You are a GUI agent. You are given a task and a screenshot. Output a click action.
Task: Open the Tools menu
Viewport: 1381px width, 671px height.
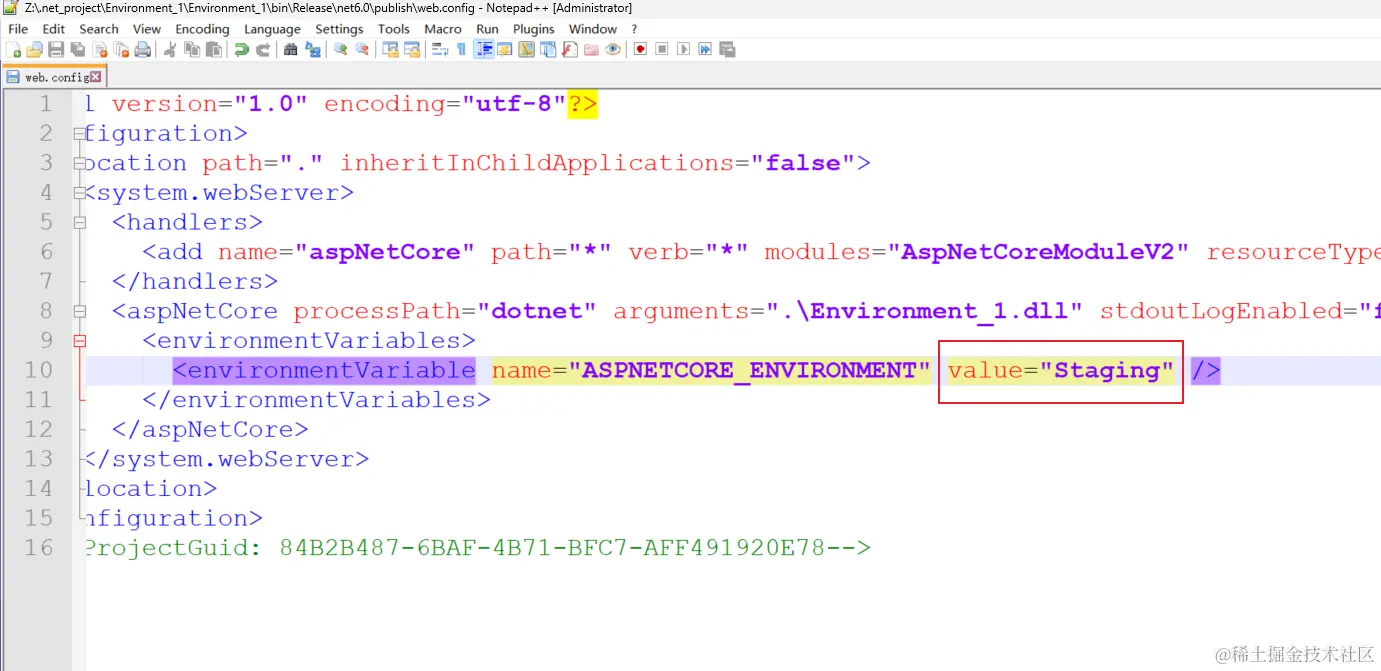(x=394, y=29)
